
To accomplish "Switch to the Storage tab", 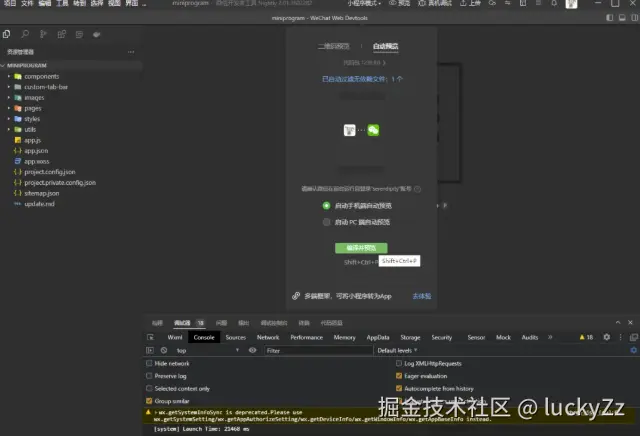I will (x=410, y=337).
